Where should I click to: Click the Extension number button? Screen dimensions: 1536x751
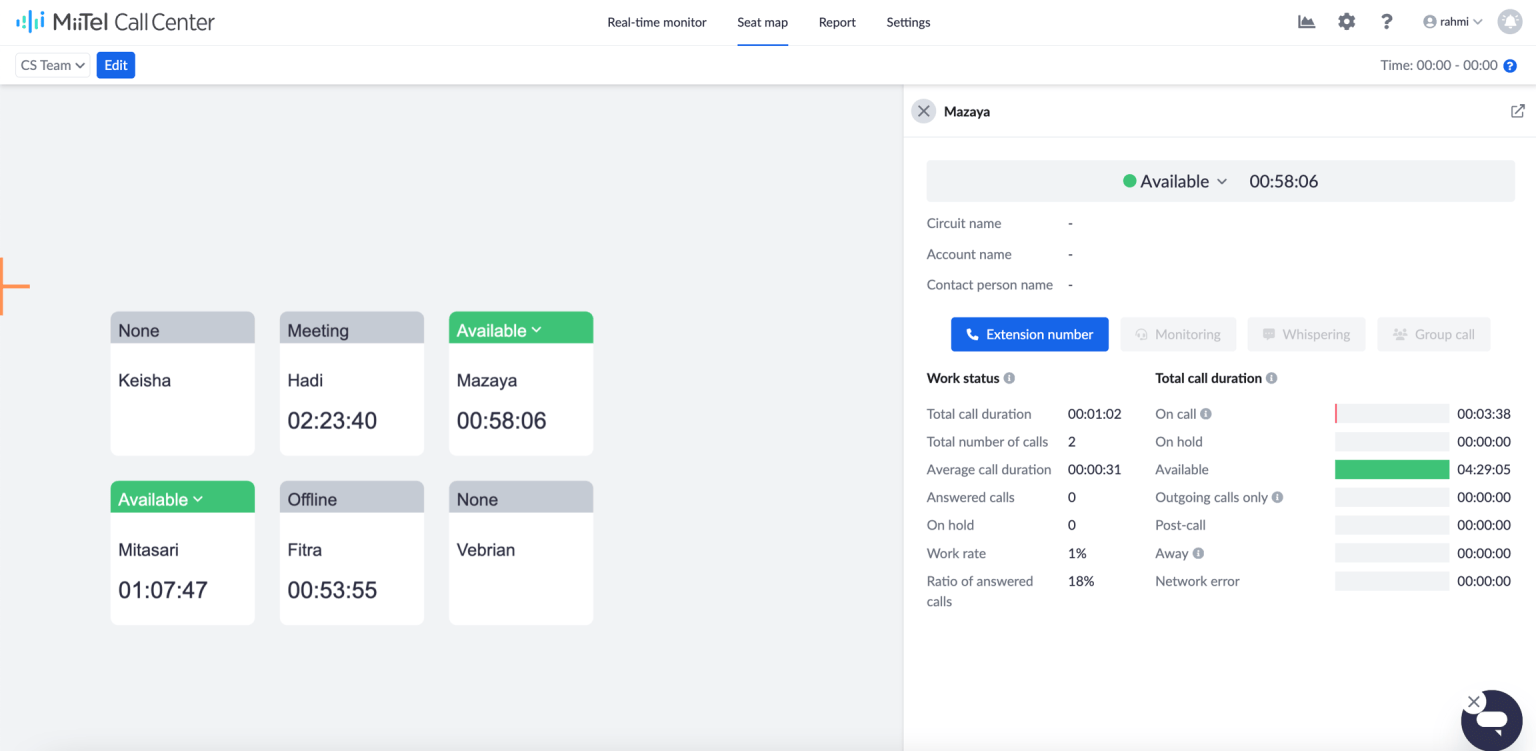(x=1030, y=334)
